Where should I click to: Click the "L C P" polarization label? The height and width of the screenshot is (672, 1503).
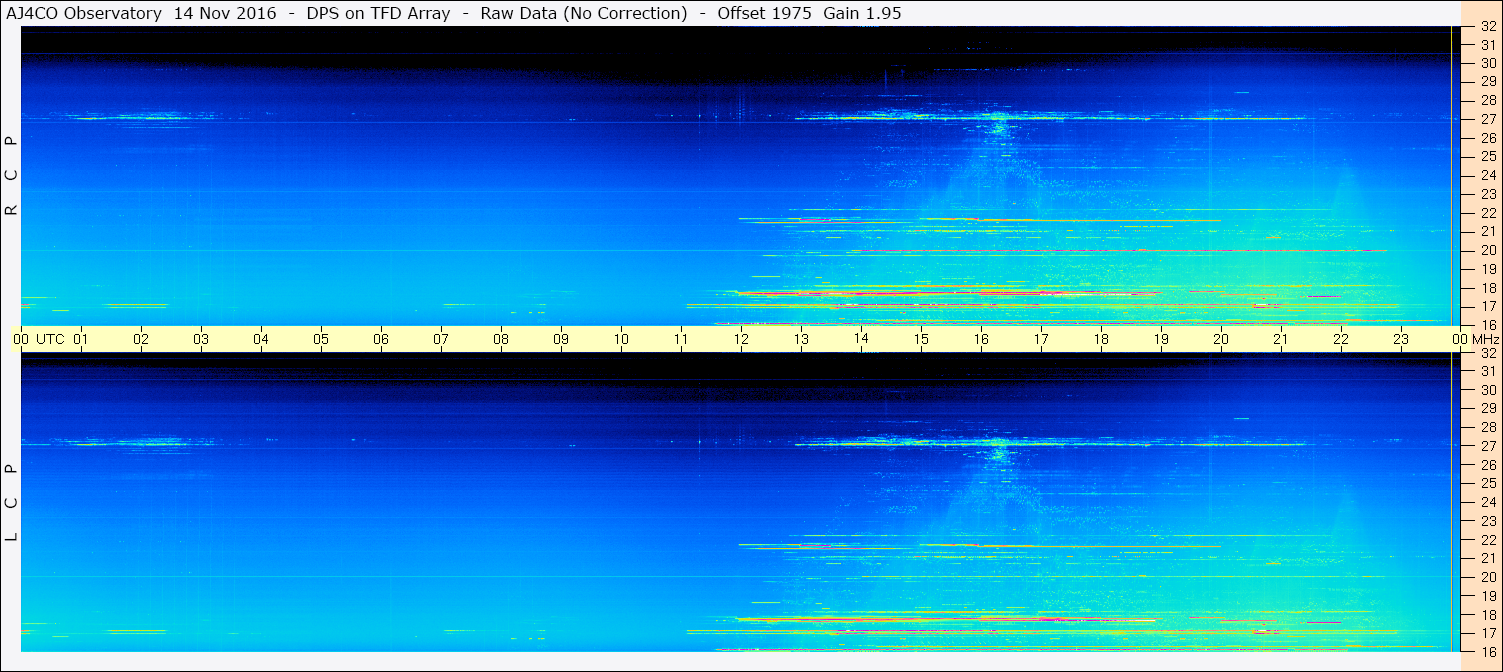click(x=11, y=502)
